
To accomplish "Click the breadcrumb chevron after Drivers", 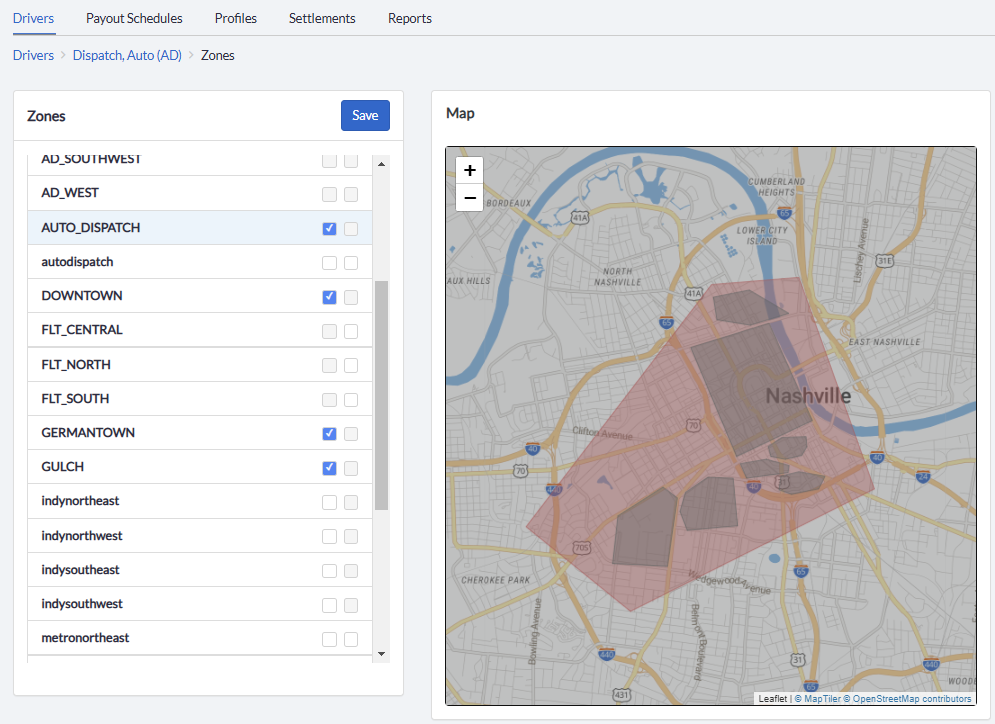I will [61, 56].
